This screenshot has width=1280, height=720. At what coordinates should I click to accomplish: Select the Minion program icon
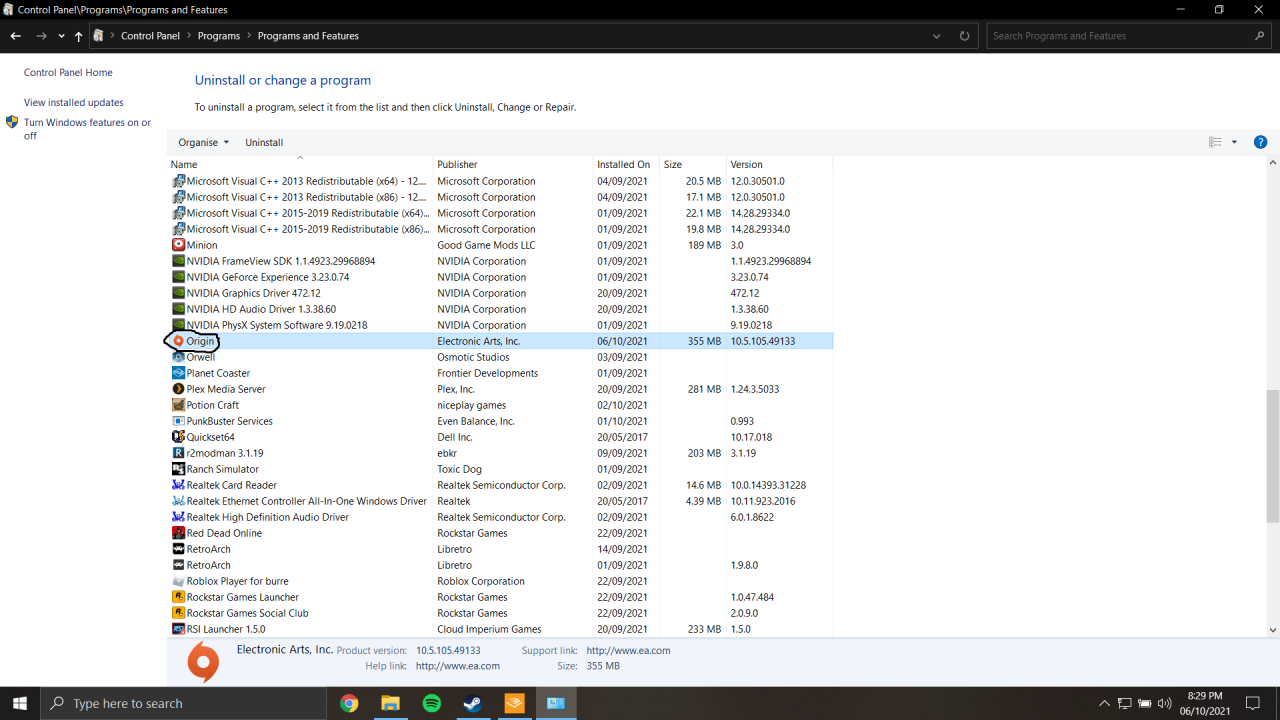[178, 245]
